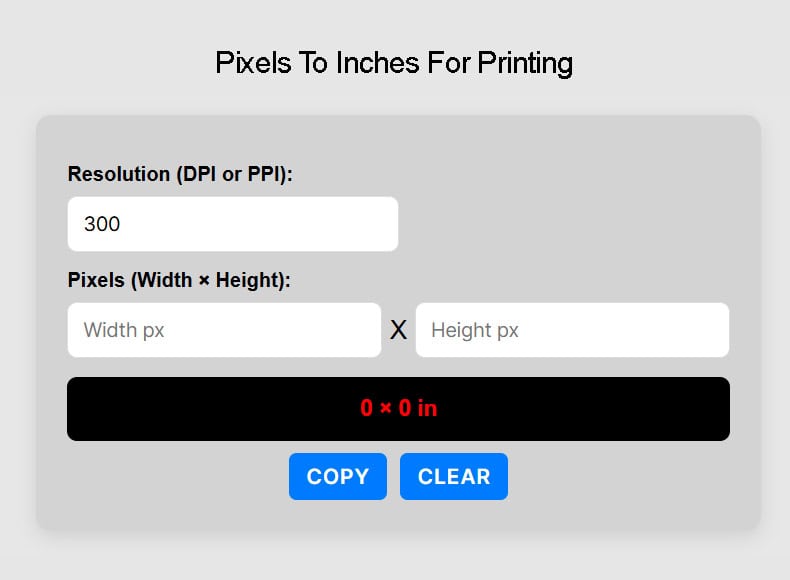Click the "Pixels To Inches For Printing" heading
The image size is (790, 580).
tap(394, 63)
